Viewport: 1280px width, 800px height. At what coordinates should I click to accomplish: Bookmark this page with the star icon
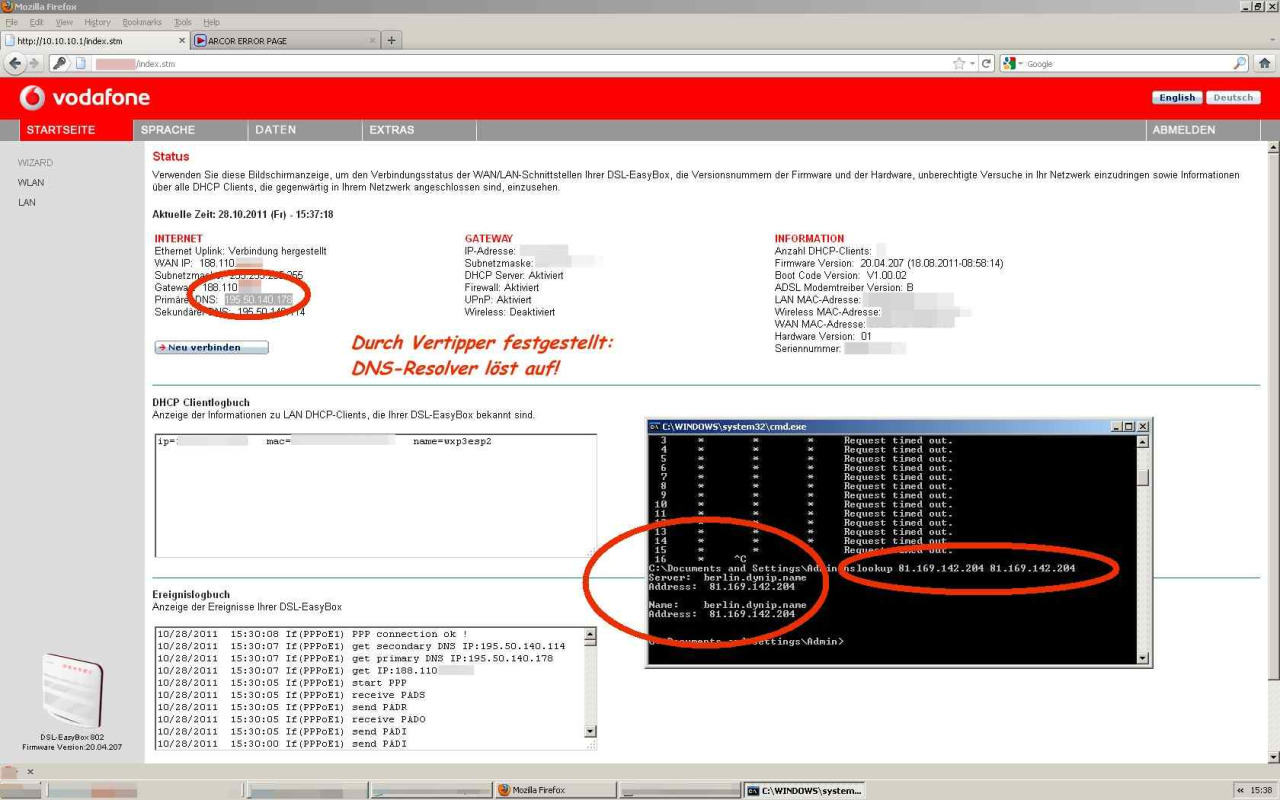point(959,63)
